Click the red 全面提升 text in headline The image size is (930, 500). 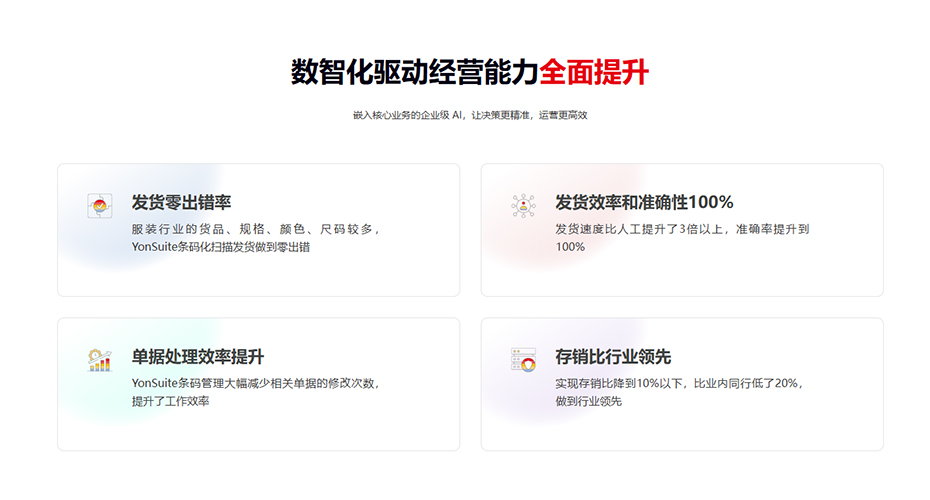click(594, 73)
